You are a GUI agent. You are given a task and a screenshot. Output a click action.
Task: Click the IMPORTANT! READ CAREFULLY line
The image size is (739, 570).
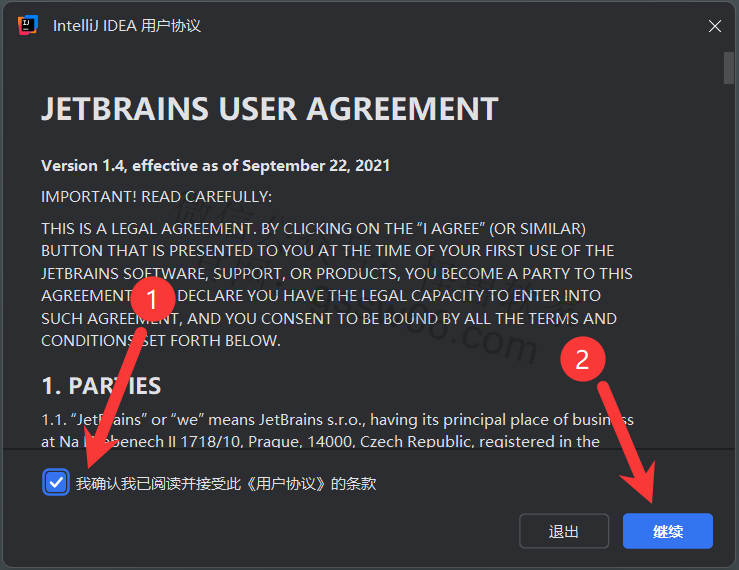156,196
